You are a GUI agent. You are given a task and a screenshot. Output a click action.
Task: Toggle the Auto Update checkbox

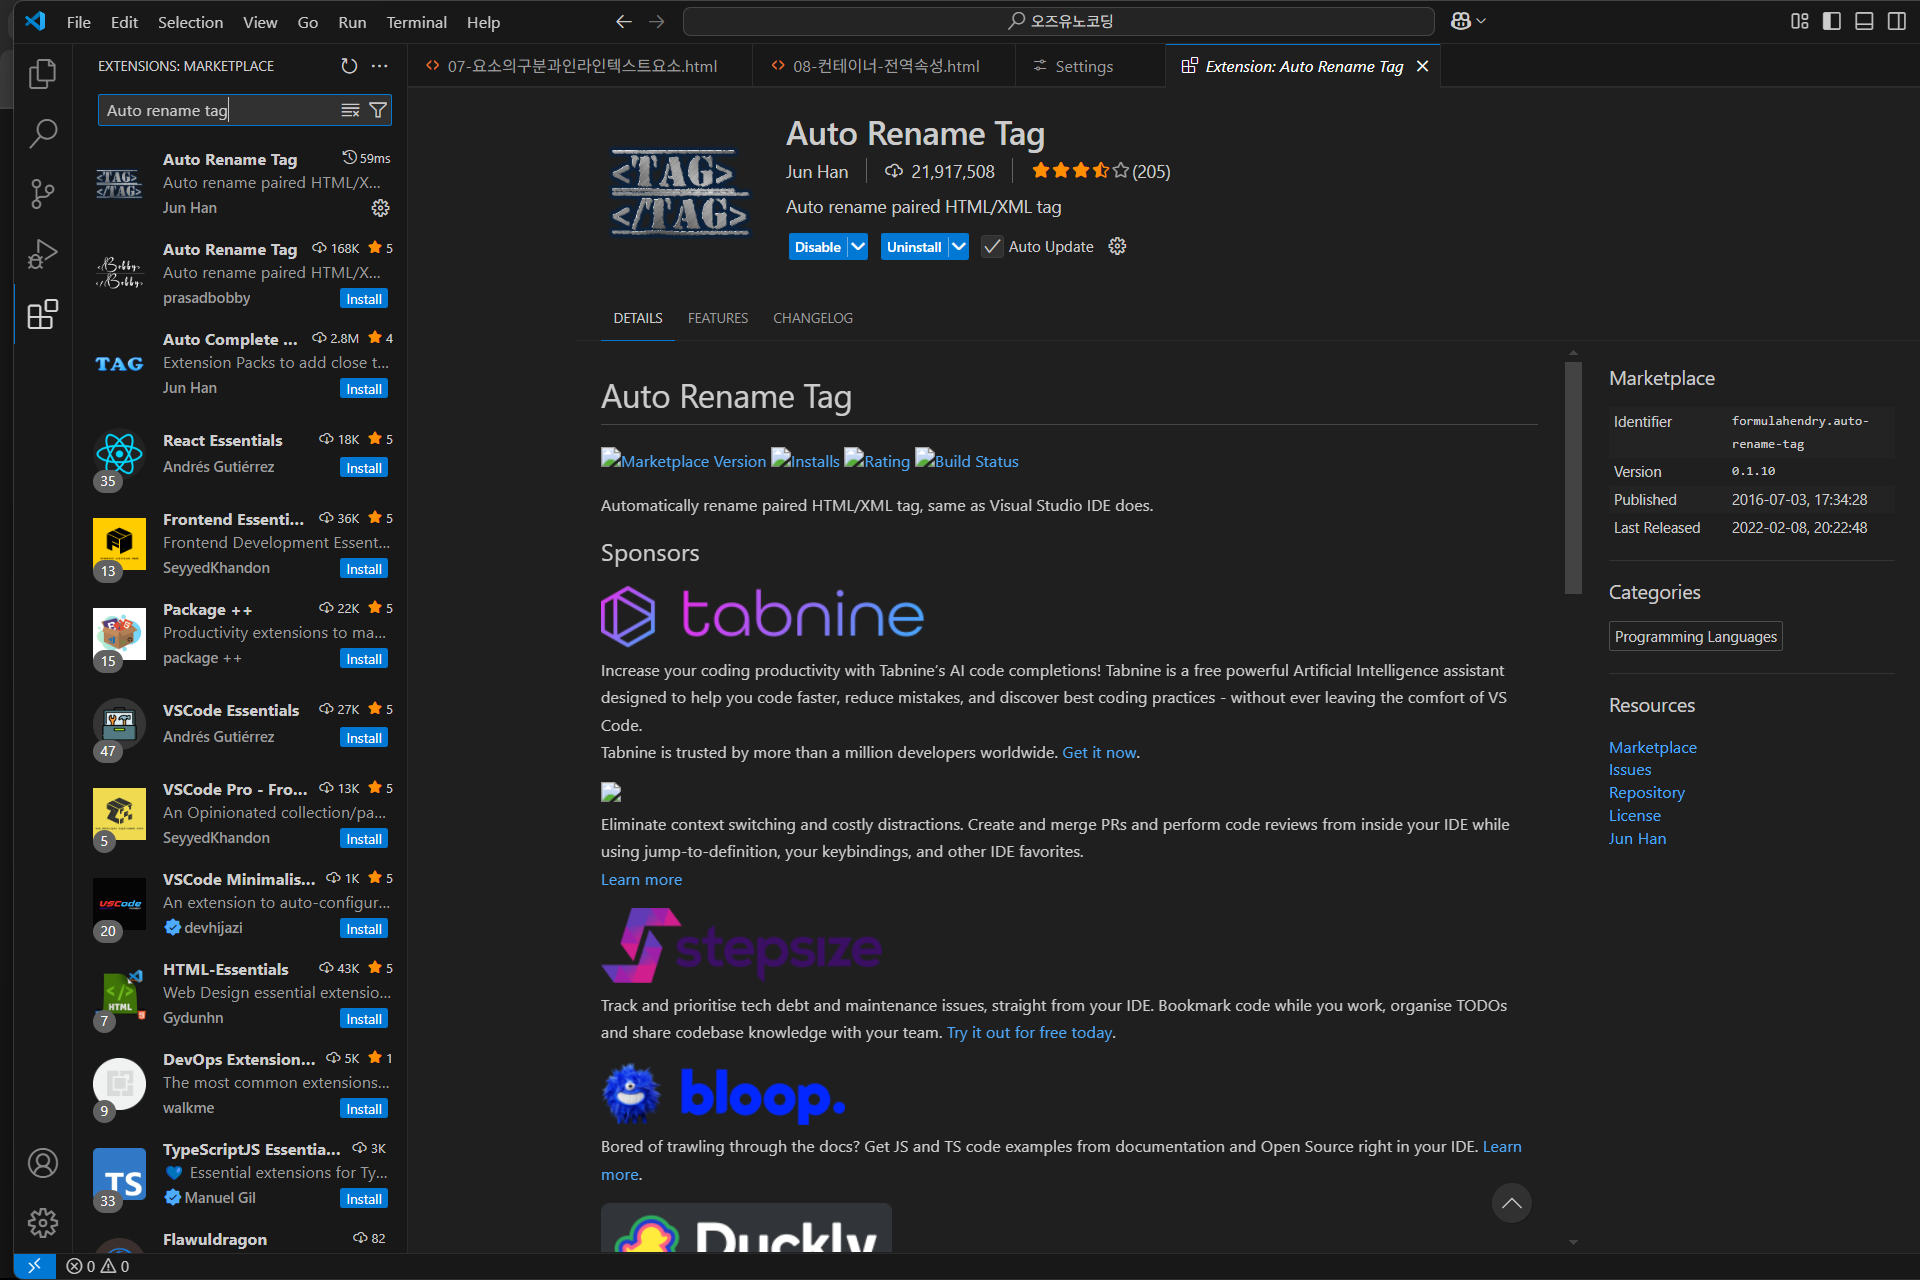(x=992, y=247)
